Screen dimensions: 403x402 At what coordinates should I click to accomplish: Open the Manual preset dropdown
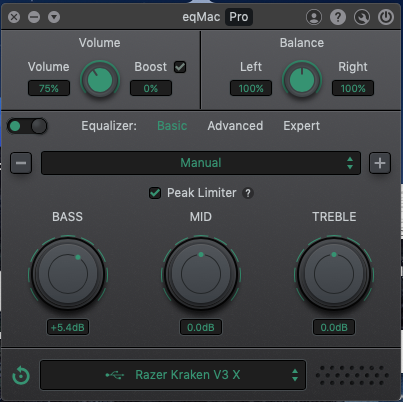point(201,163)
